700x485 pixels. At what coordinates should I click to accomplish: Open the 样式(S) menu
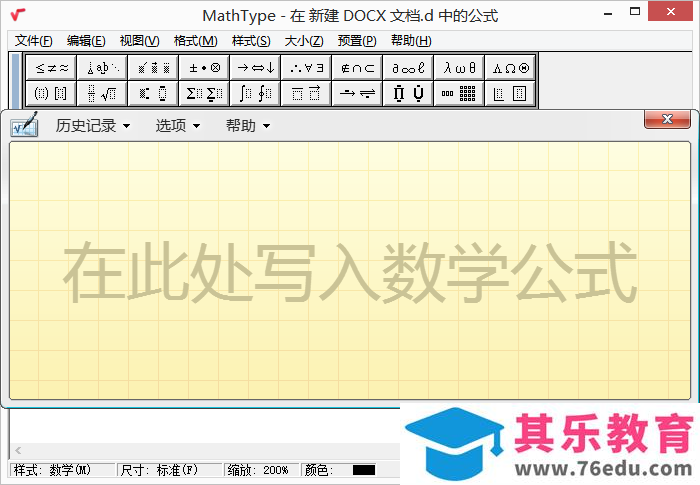click(x=251, y=41)
